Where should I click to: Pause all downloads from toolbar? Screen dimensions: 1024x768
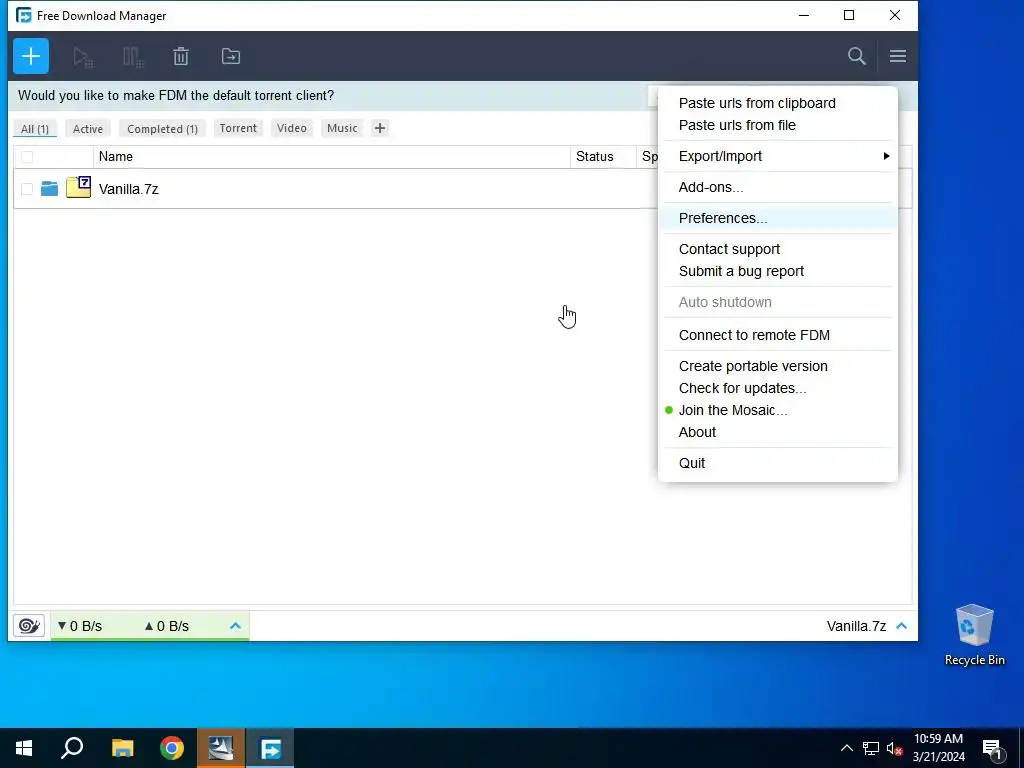tap(133, 57)
